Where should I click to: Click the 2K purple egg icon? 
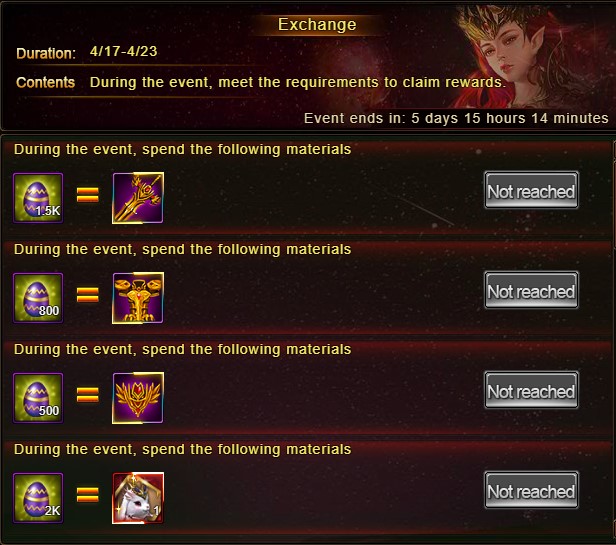(38, 498)
